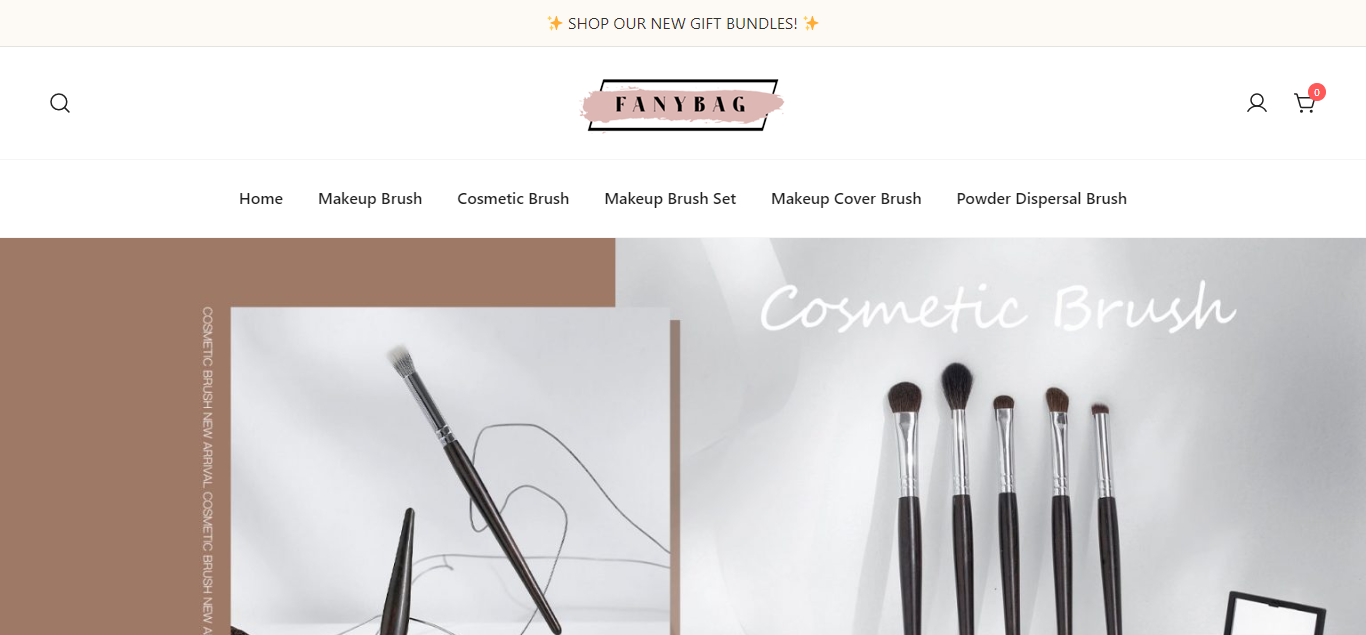Viewport: 1366px width, 635px height.
Task: Go to the Home menu item
Action: click(261, 199)
